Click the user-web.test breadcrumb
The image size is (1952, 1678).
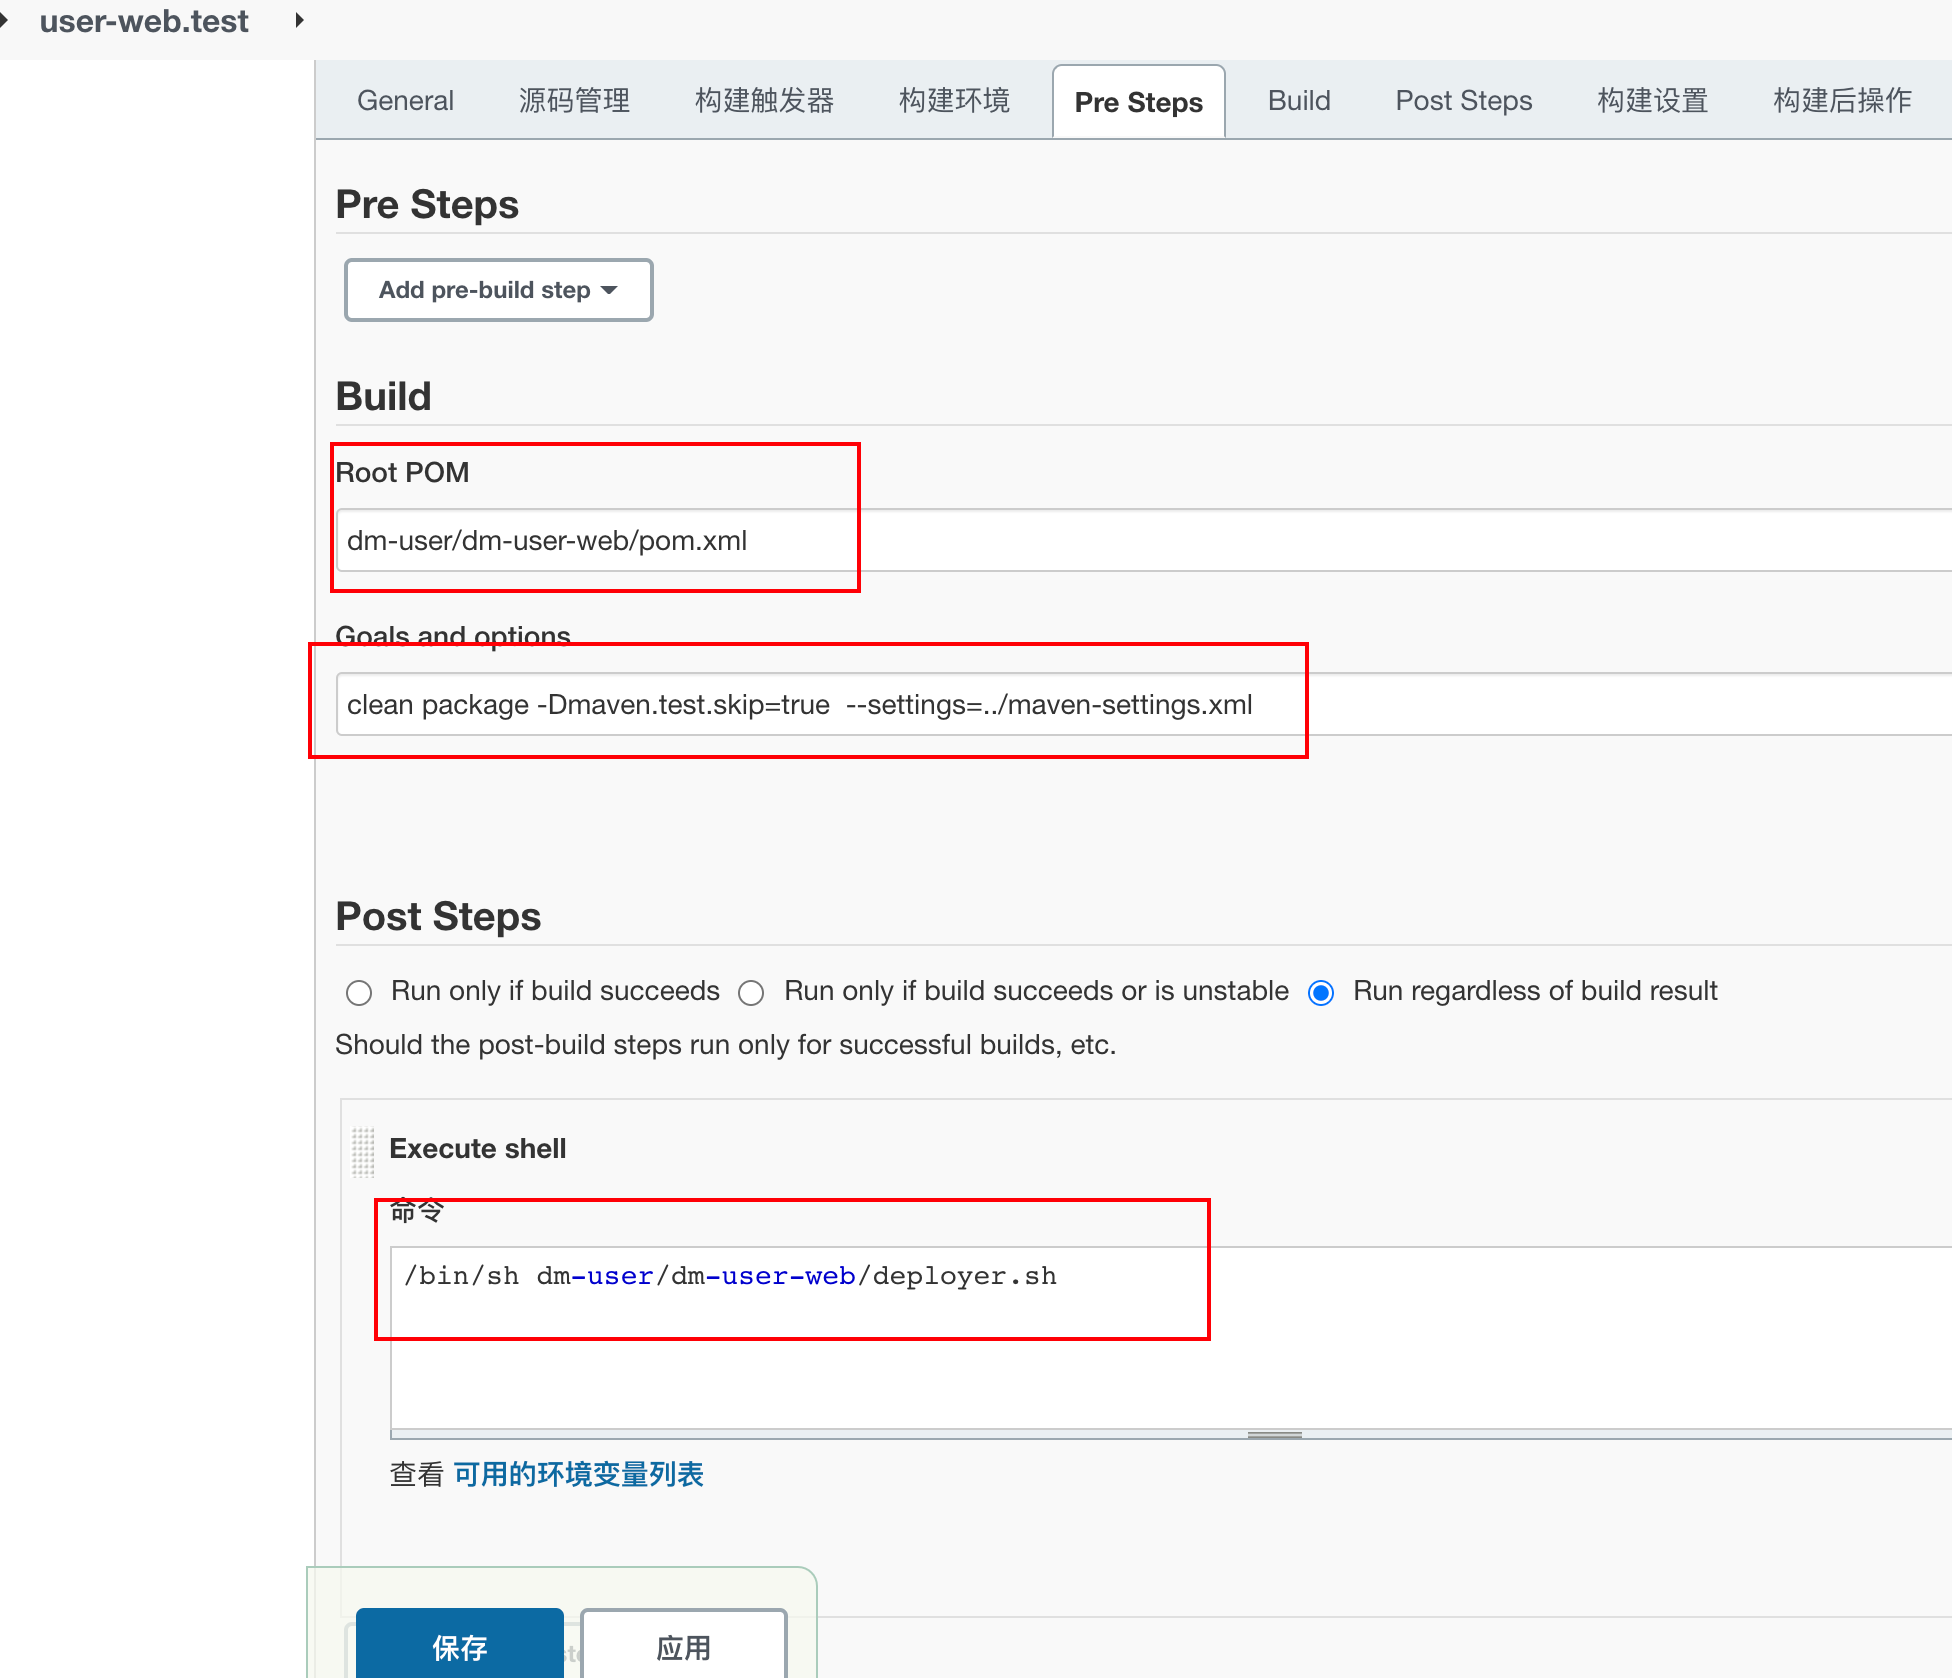144,21
